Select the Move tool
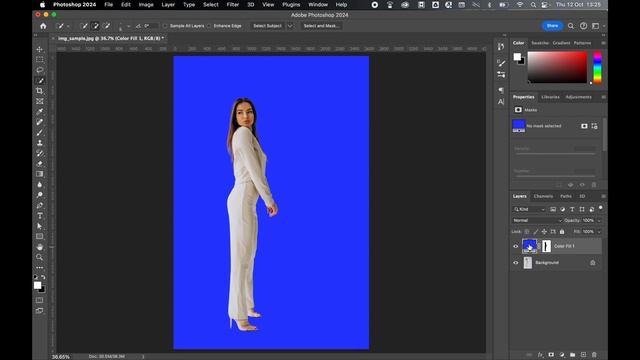640x360 pixels. click(x=40, y=49)
